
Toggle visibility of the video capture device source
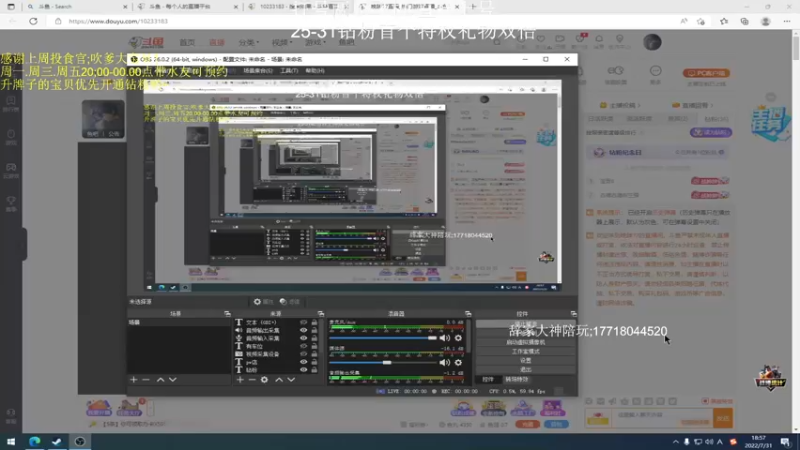304,354
